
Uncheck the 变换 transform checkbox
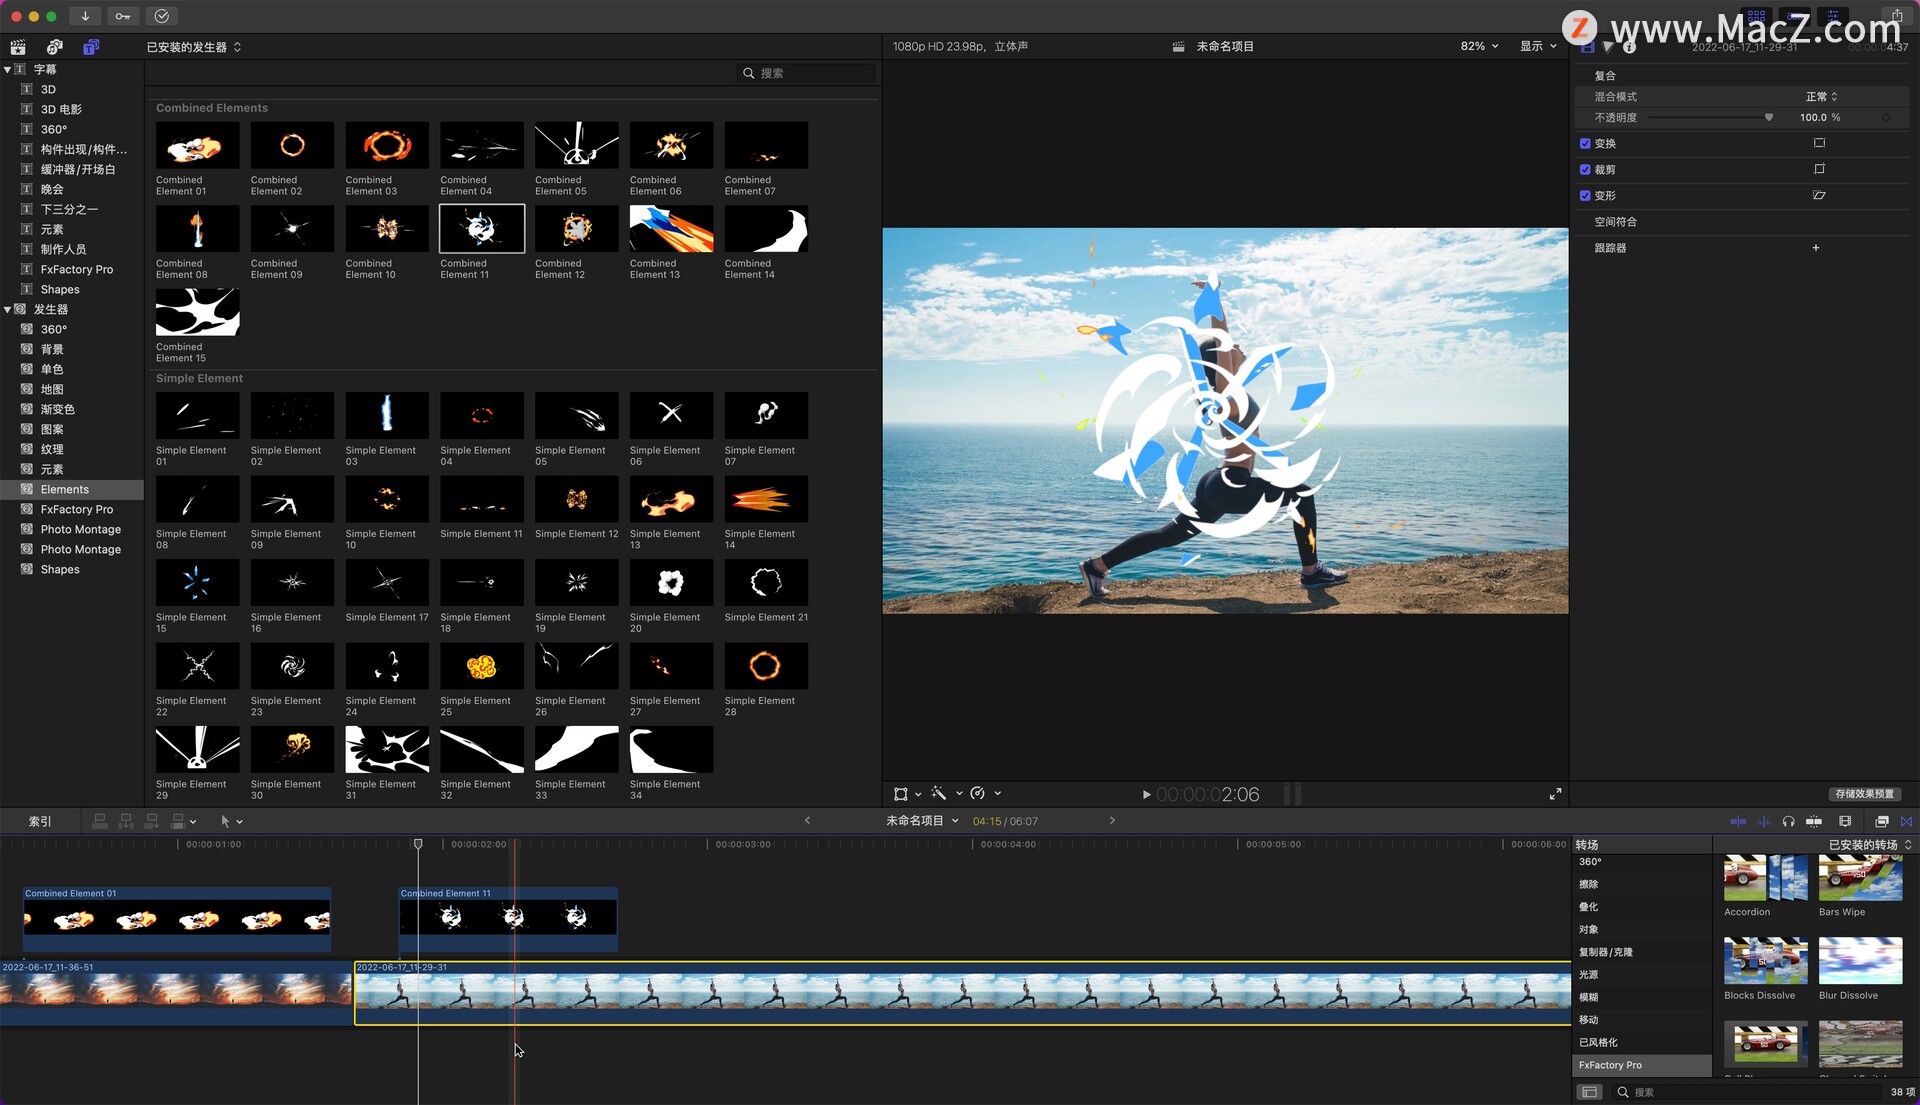pyautogui.click(x=1585, y=144)
